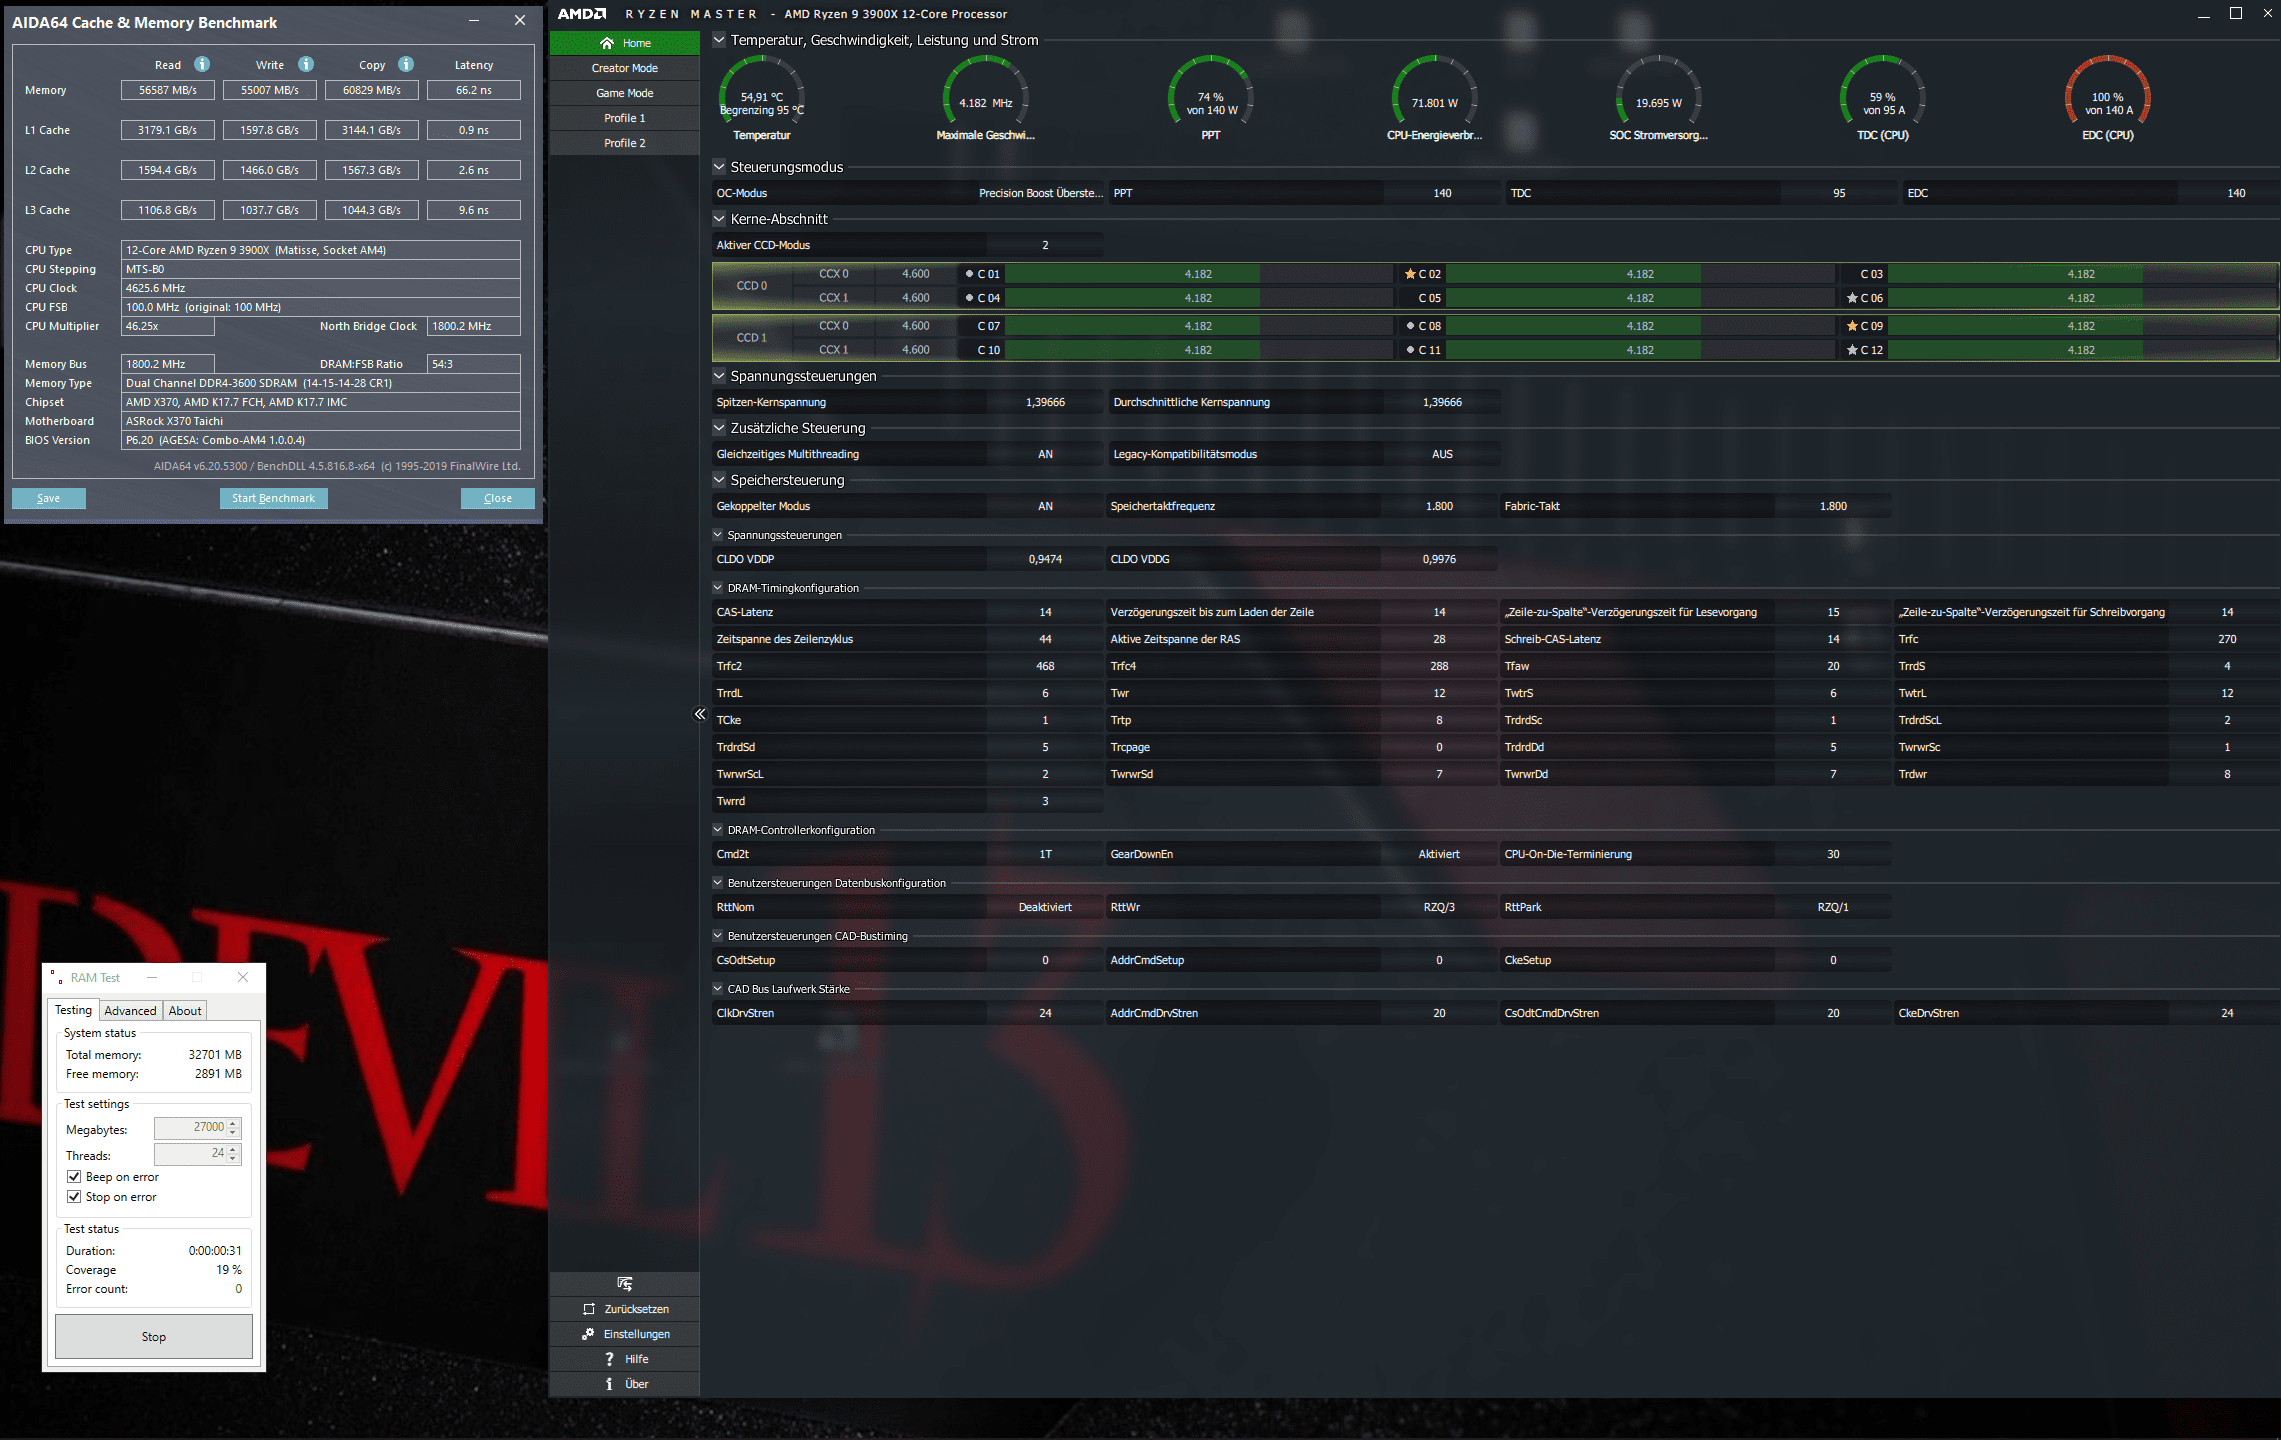Collapse sidebar with double-chevron arrow
This screenshot has width=2281, height=1440.
point(700,714)
